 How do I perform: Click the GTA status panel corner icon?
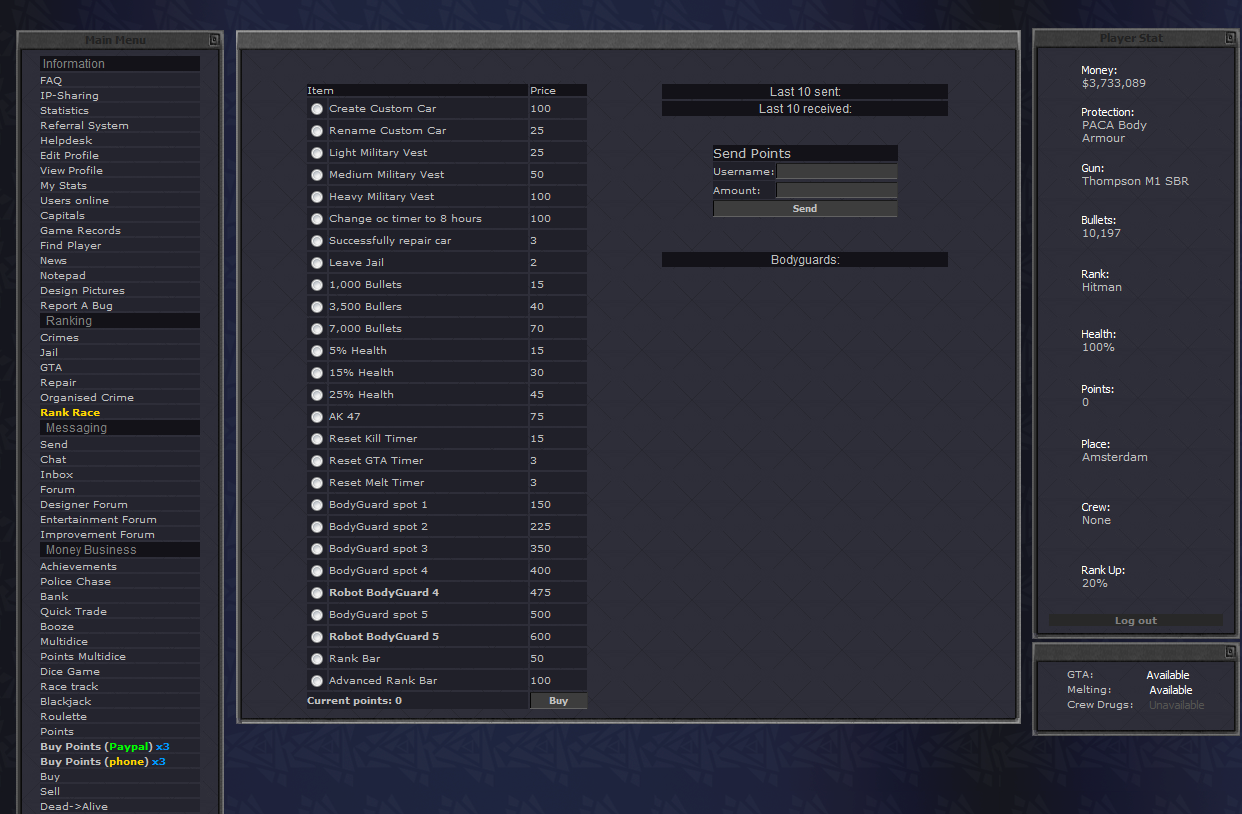click(x=1230, y=651)
